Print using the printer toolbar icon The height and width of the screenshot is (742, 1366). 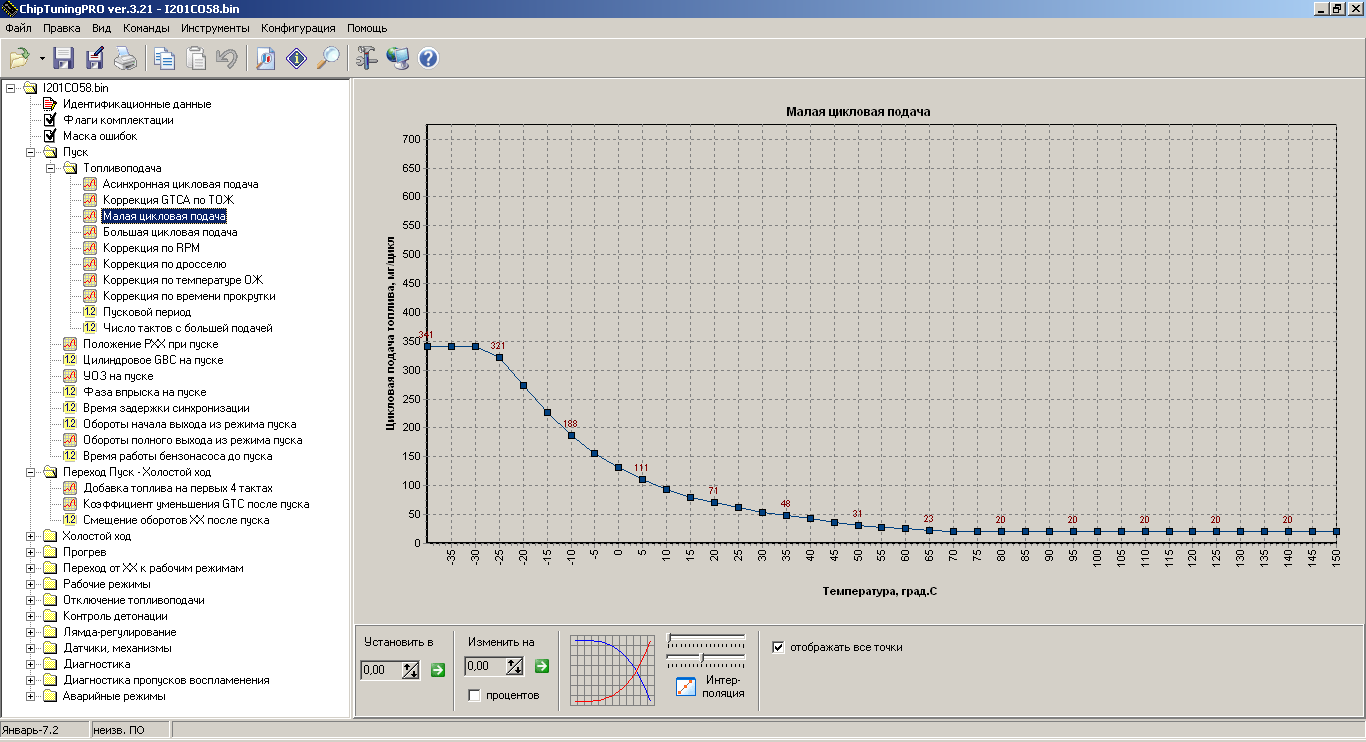pos(126,58)
